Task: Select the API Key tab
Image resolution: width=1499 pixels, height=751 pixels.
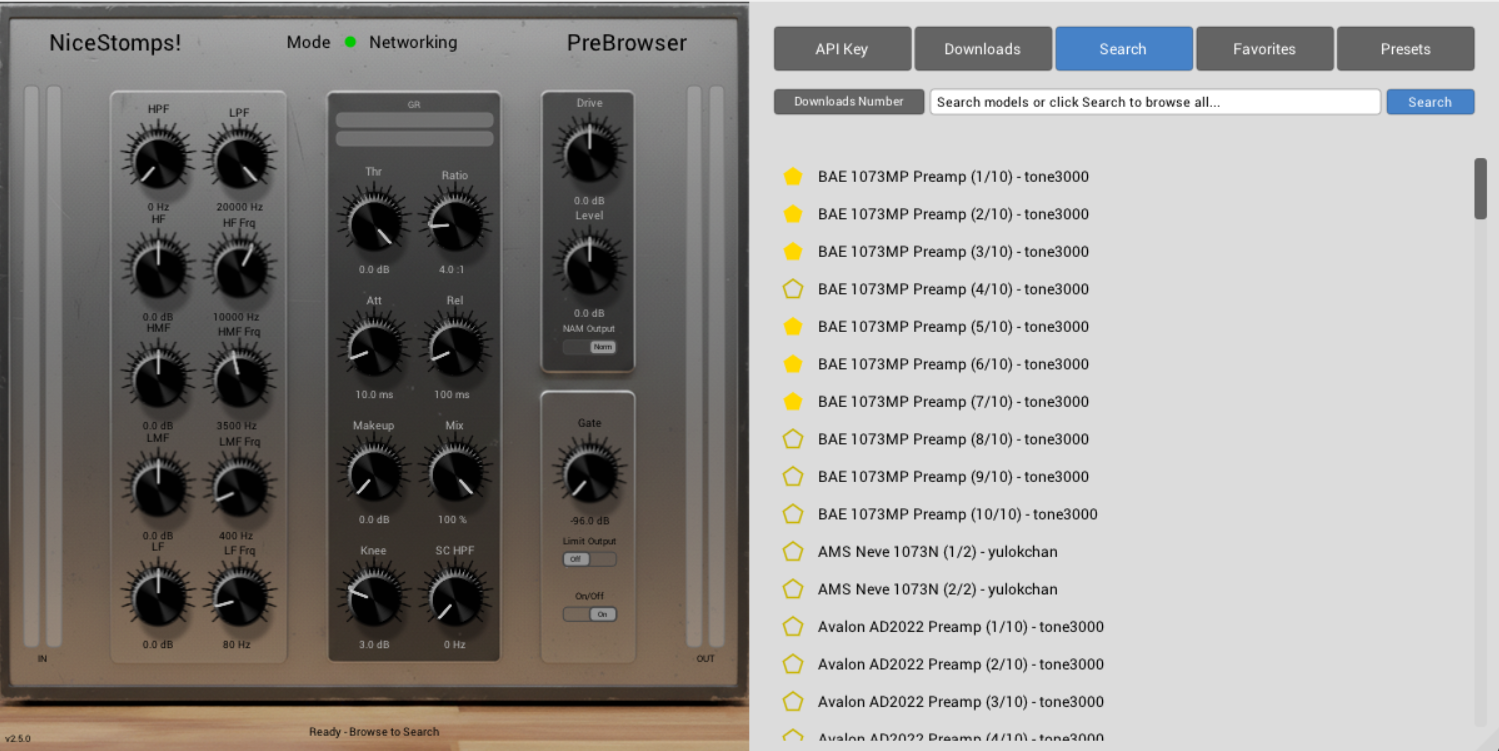Action: 842,48
